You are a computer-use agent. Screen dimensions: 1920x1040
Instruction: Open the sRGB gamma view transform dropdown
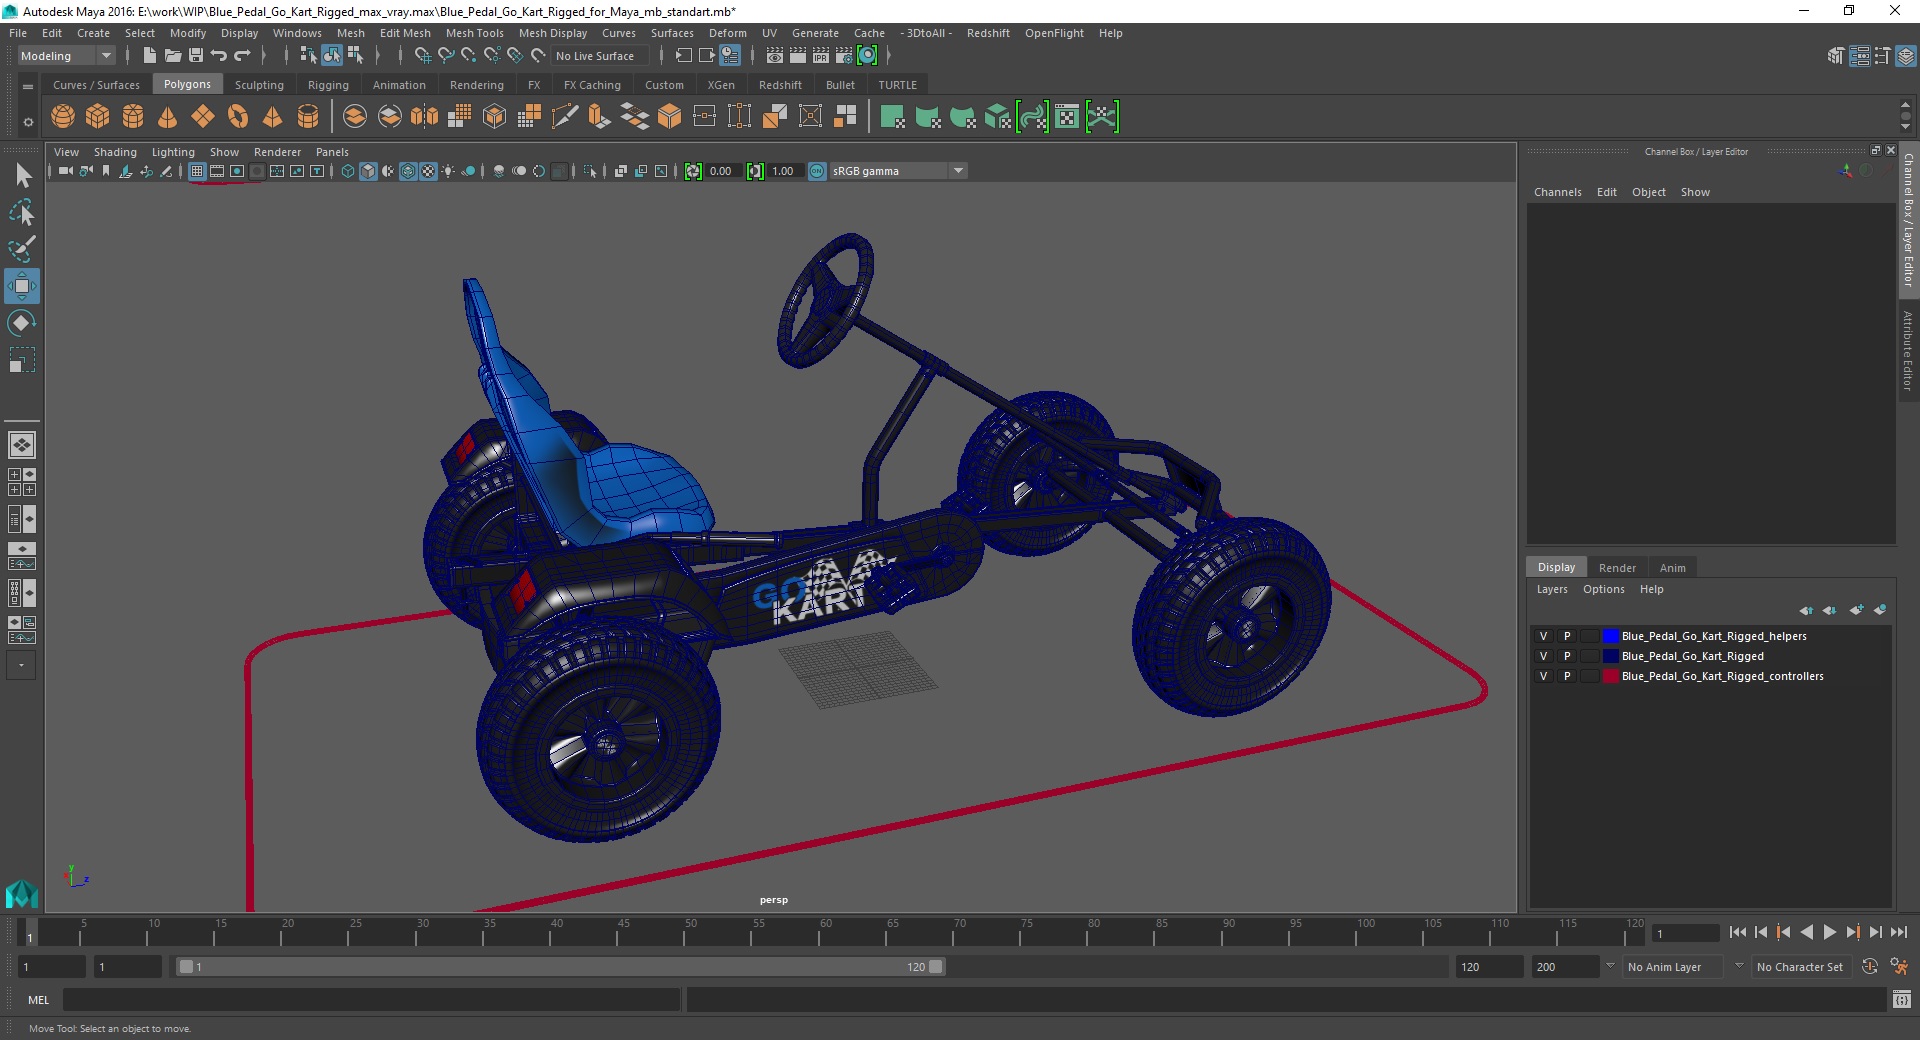pyautogui.click(x=899, y=171)
